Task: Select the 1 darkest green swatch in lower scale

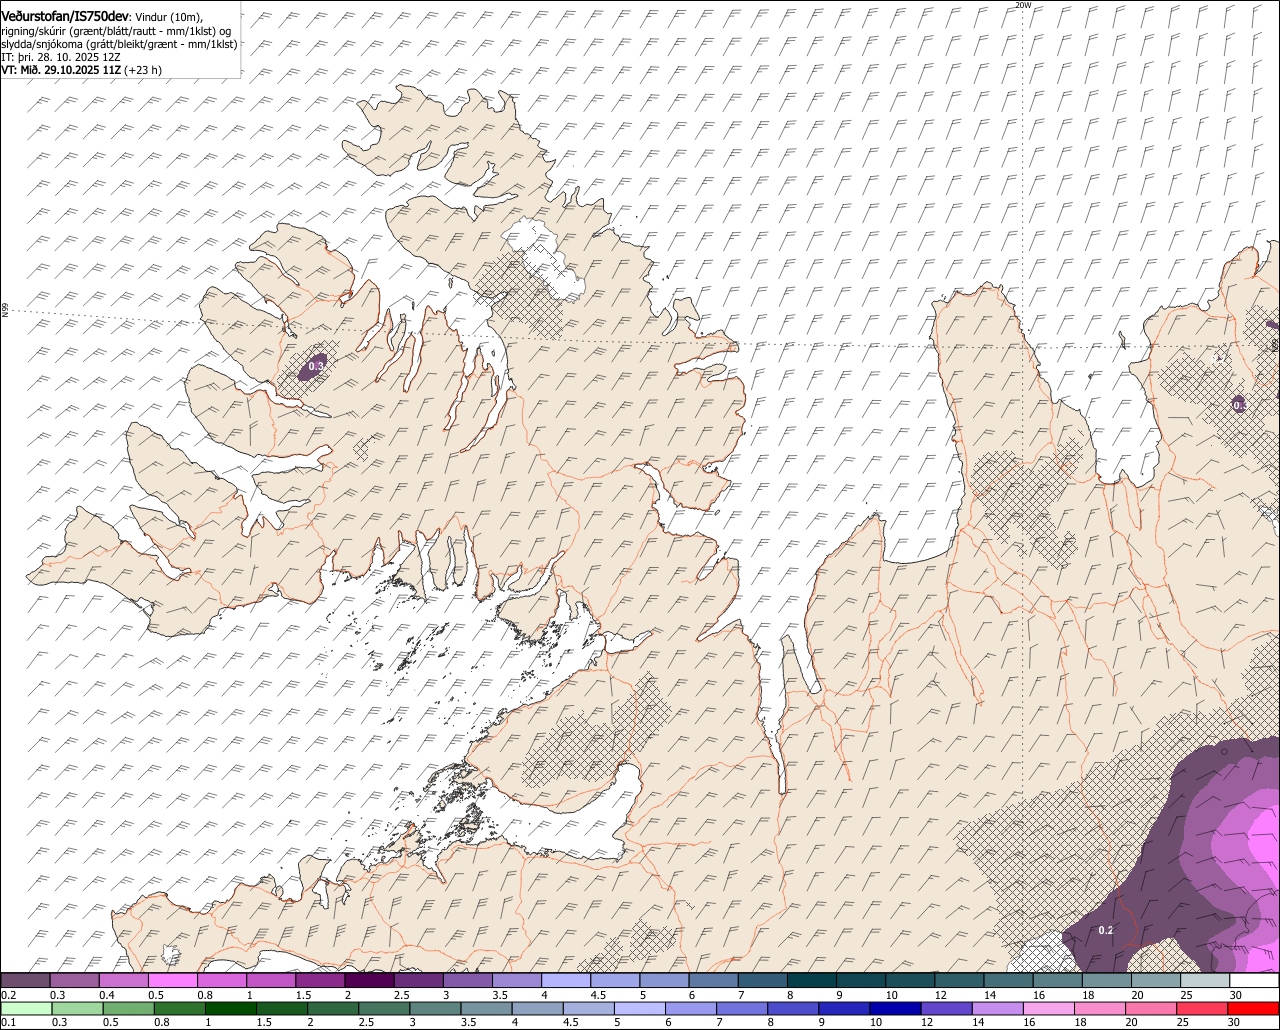Action: point(231,1008)
